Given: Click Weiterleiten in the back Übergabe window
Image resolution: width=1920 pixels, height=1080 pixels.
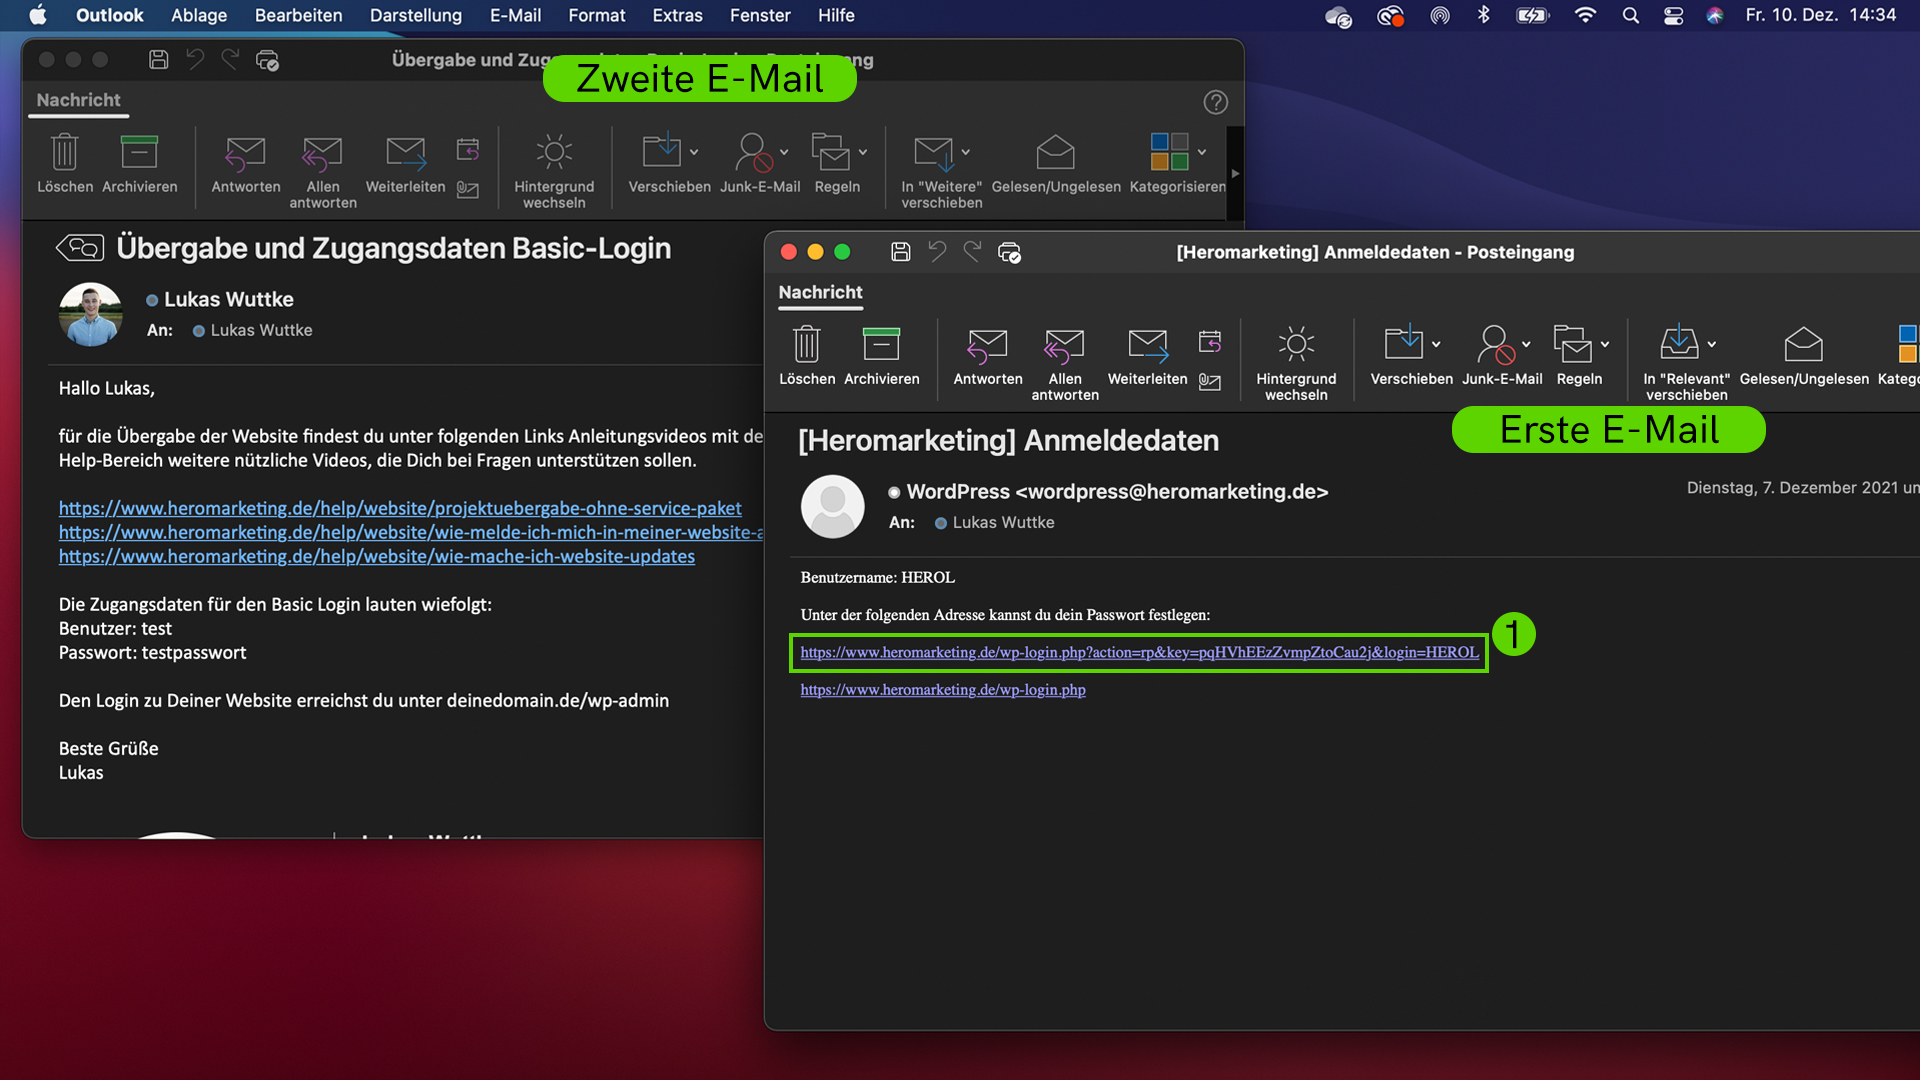Looking at the screenshot, I should 405,164.
